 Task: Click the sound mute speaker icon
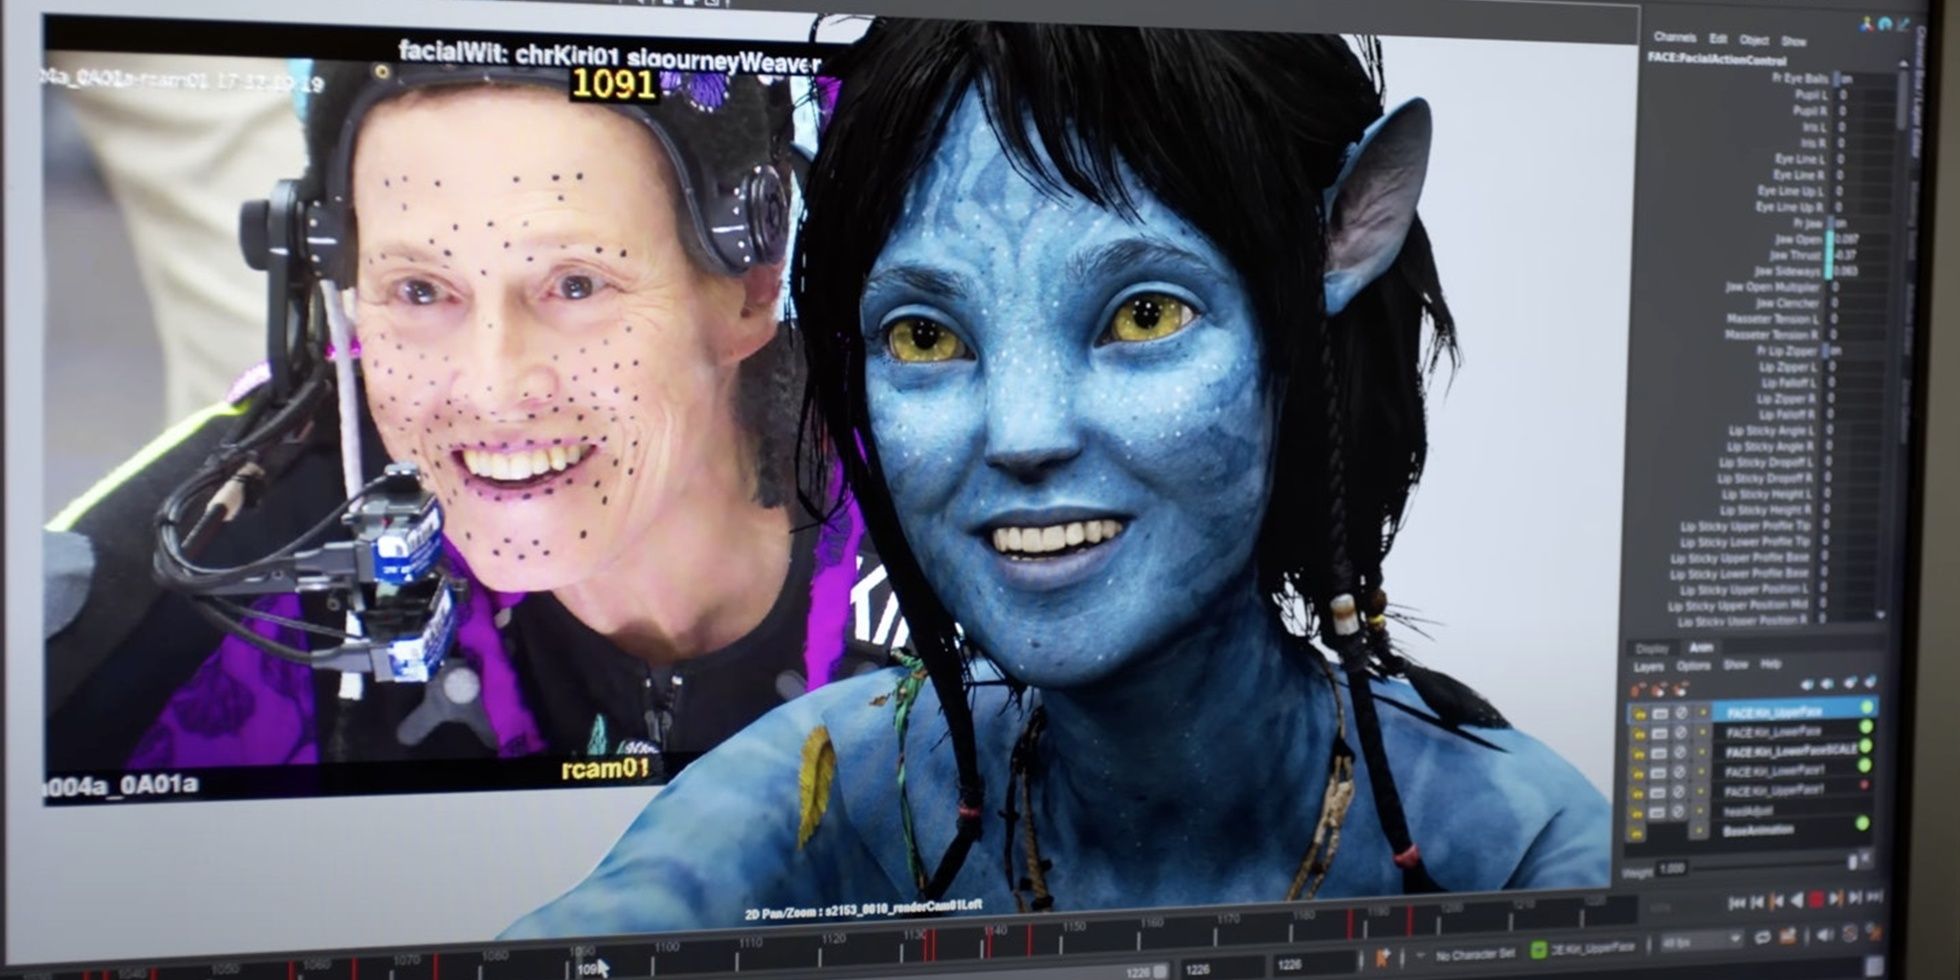1825,936
